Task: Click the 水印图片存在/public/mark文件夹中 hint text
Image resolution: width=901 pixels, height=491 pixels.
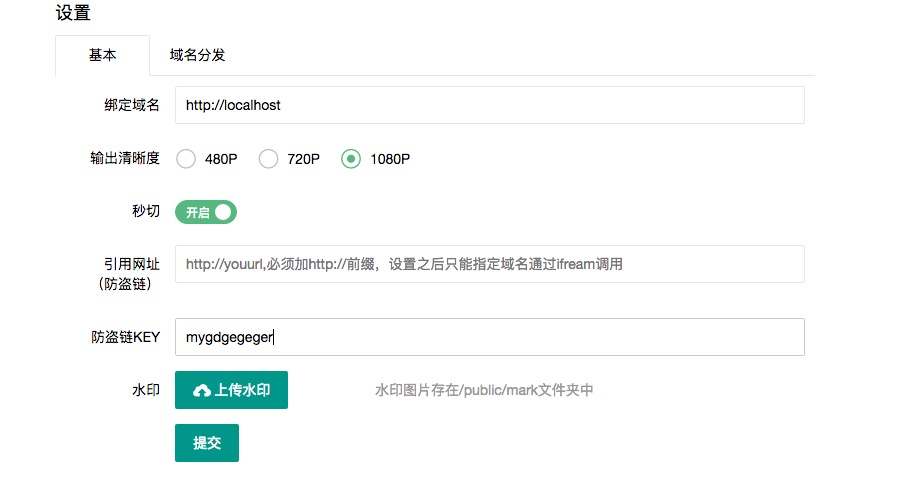Action: [484, 390]
